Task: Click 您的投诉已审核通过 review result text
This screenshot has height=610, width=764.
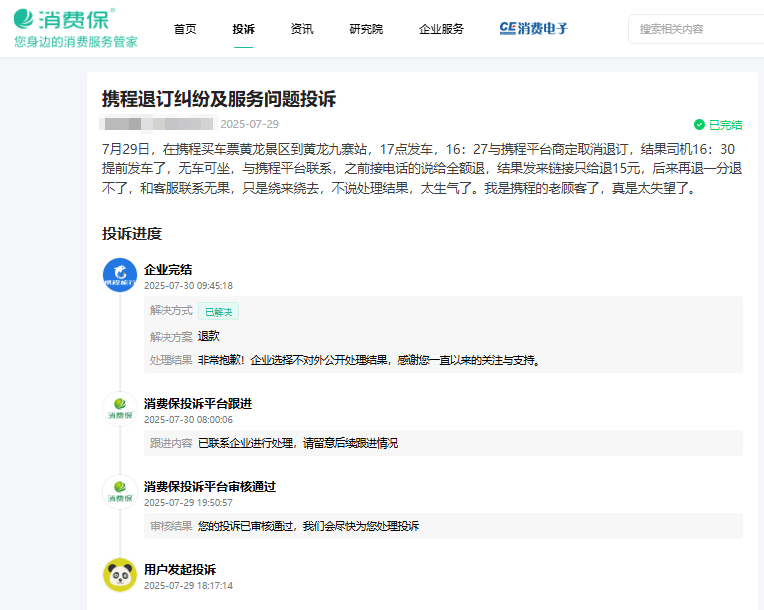Action: click(x=308, y=526)
